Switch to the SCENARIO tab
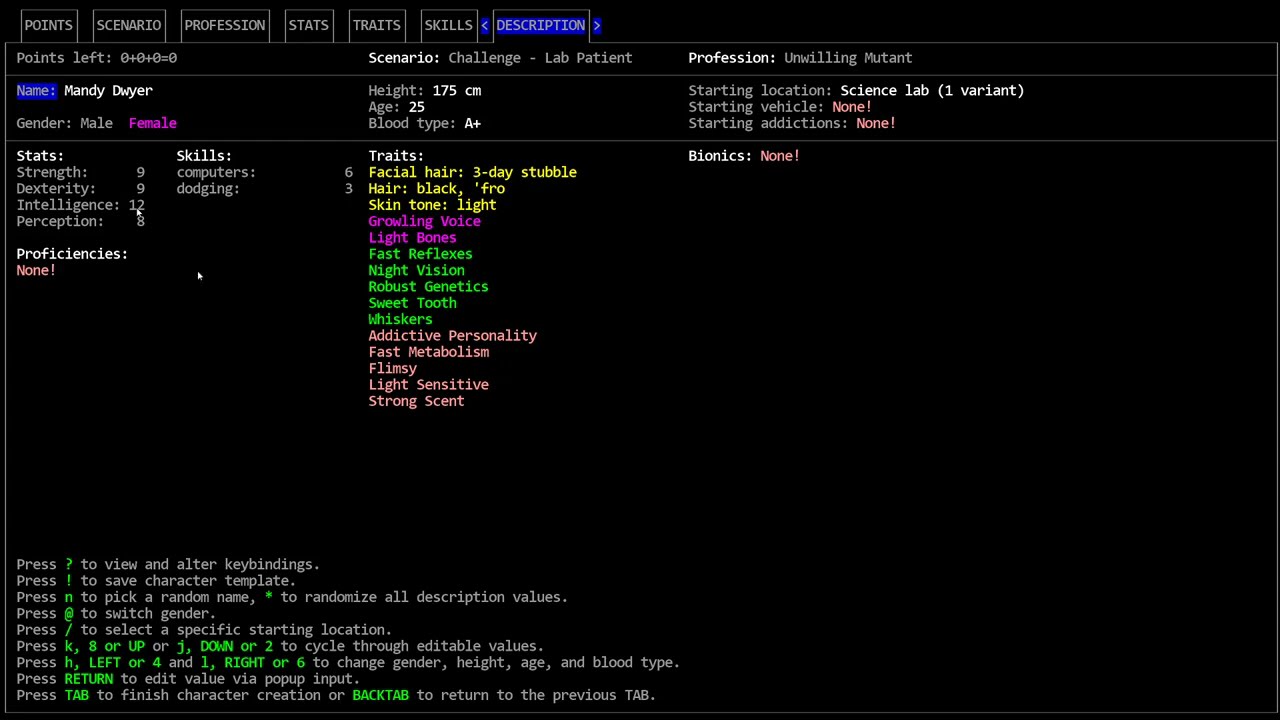 pyautogui.click(x=128, y=25)
